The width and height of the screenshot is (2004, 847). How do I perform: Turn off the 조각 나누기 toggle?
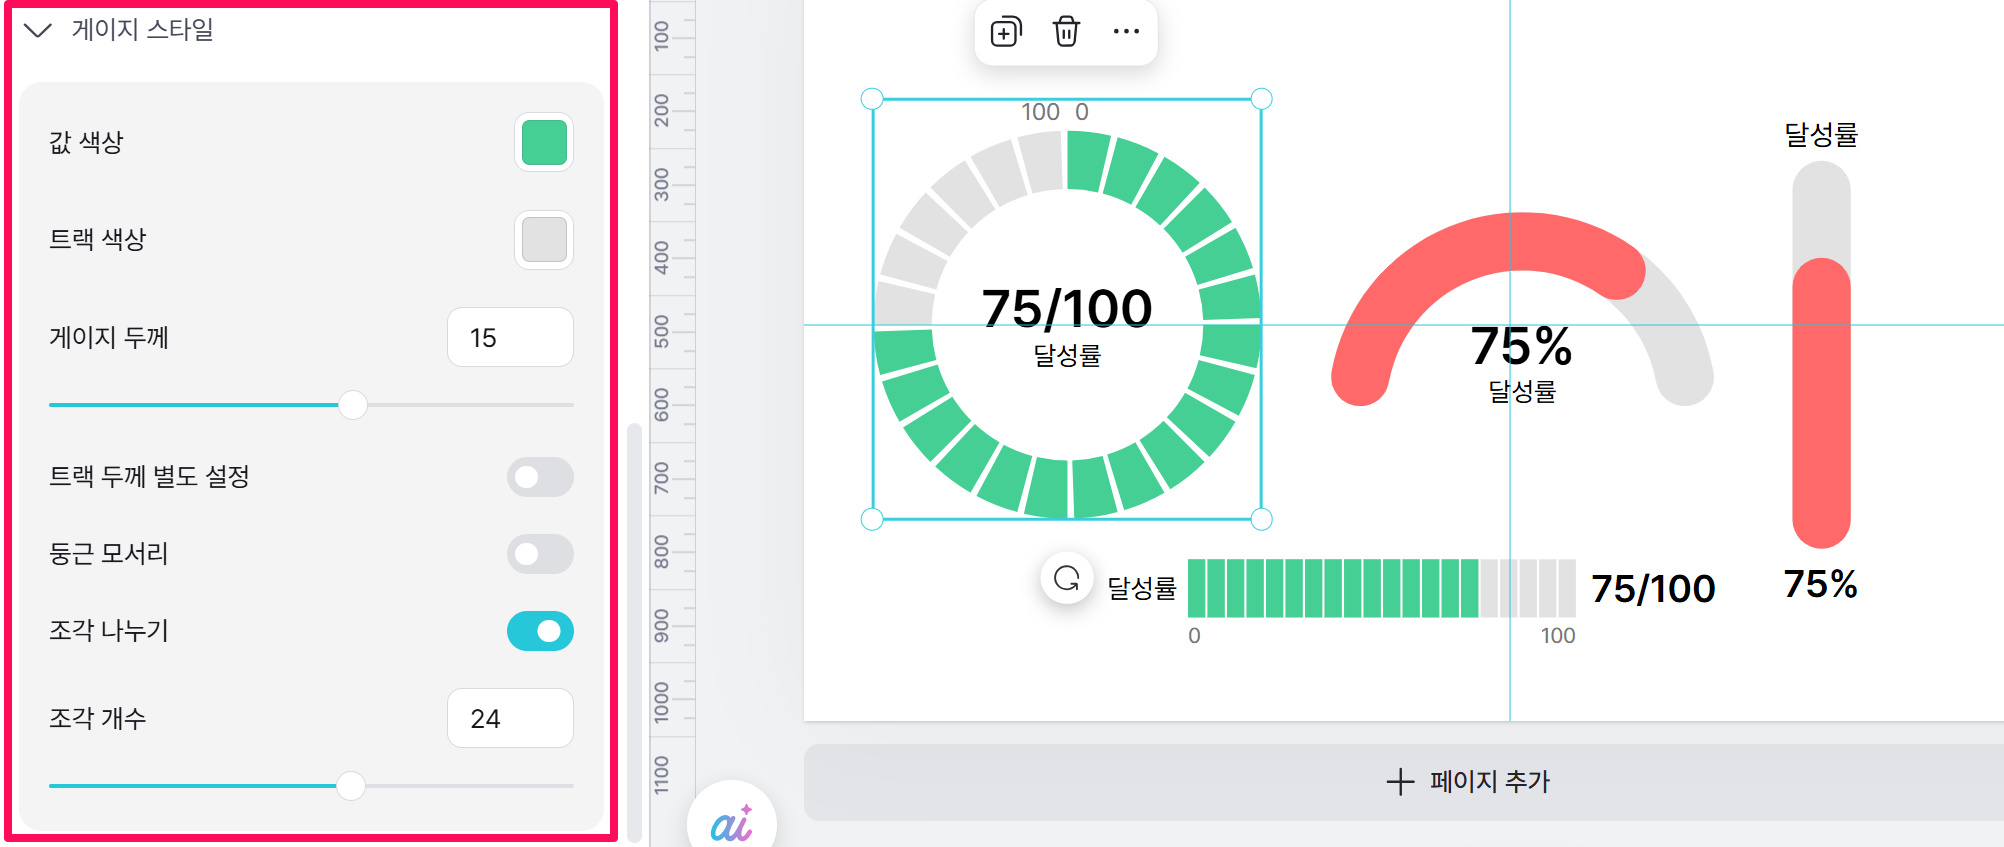(x=540, y=631)
